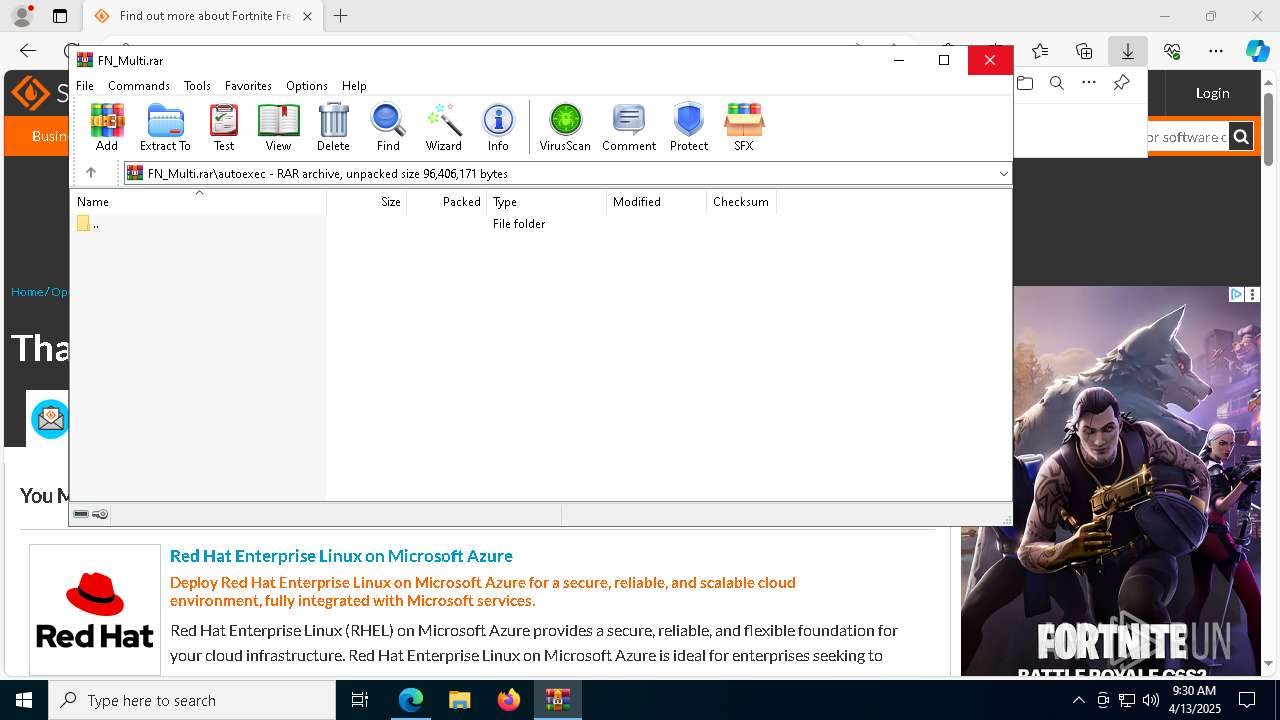Click the website search magnifier button
This screenshot has width=1280, height=720.
[x=1240, y=137]
